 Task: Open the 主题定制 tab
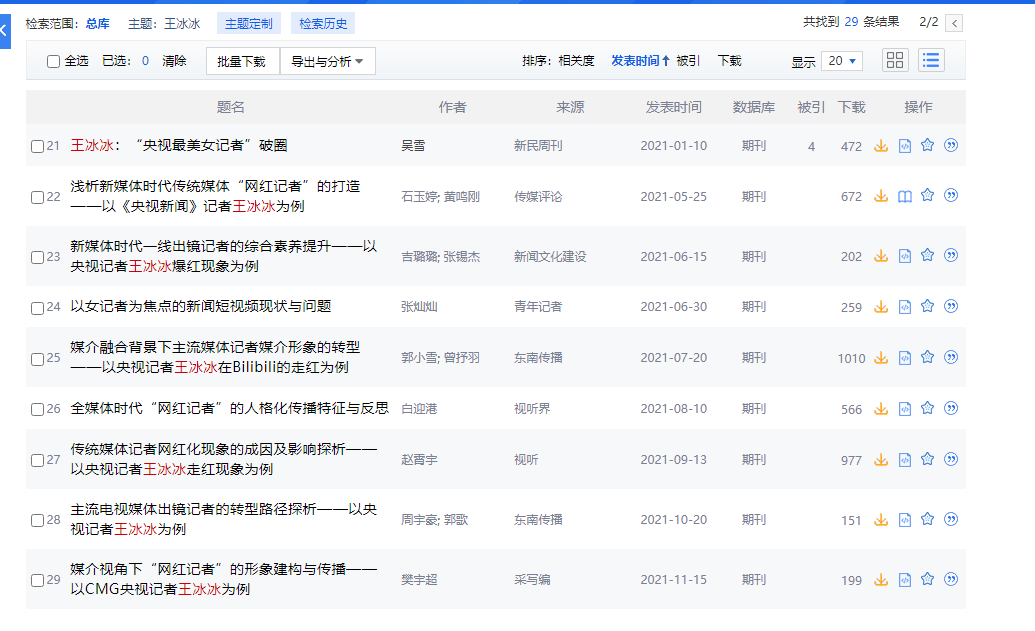(248, 24)
